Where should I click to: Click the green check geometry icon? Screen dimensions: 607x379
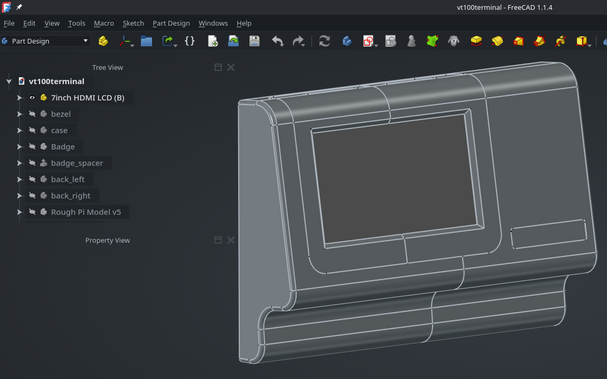432,41
